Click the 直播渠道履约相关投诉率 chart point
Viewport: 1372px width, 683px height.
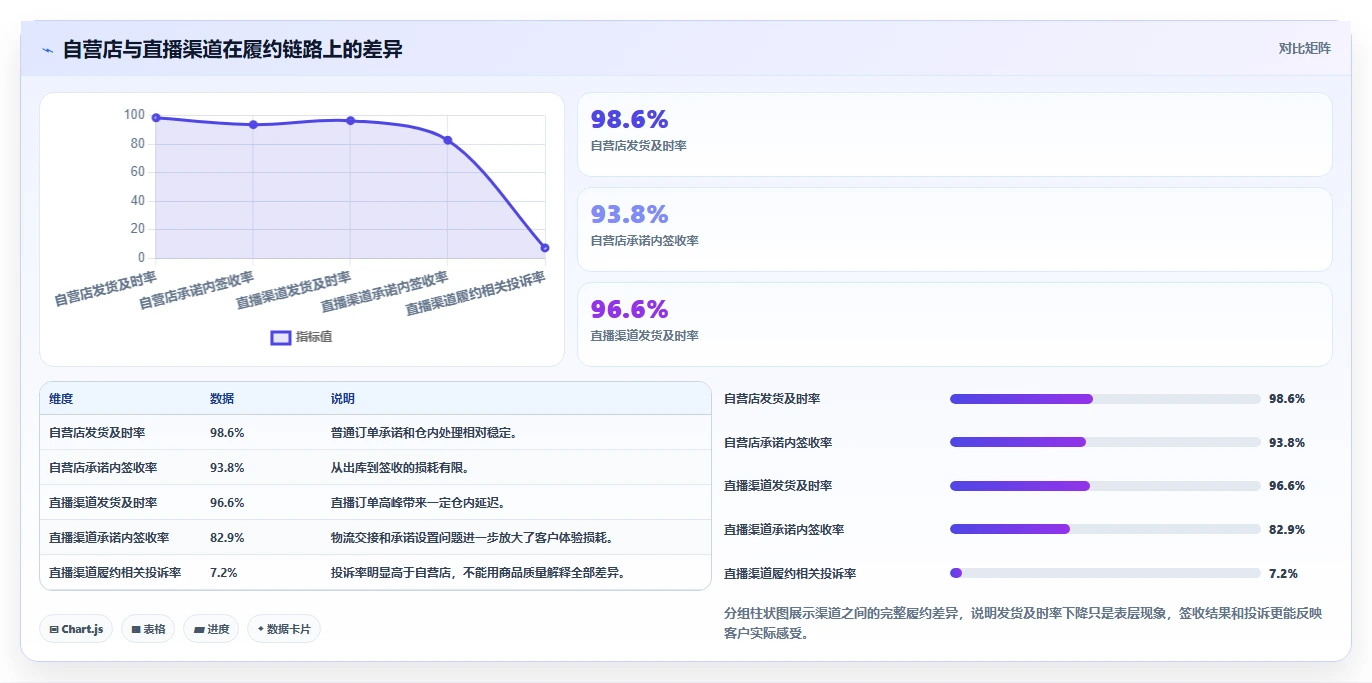click(x=545, y=247)
